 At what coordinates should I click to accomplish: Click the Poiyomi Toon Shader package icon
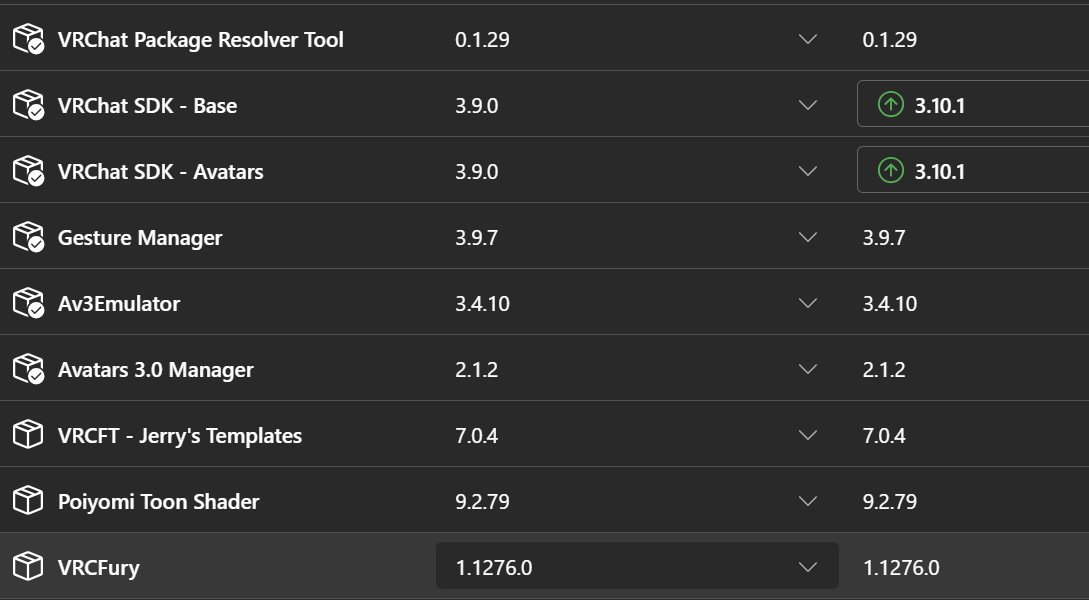click(x=28, y=502)
